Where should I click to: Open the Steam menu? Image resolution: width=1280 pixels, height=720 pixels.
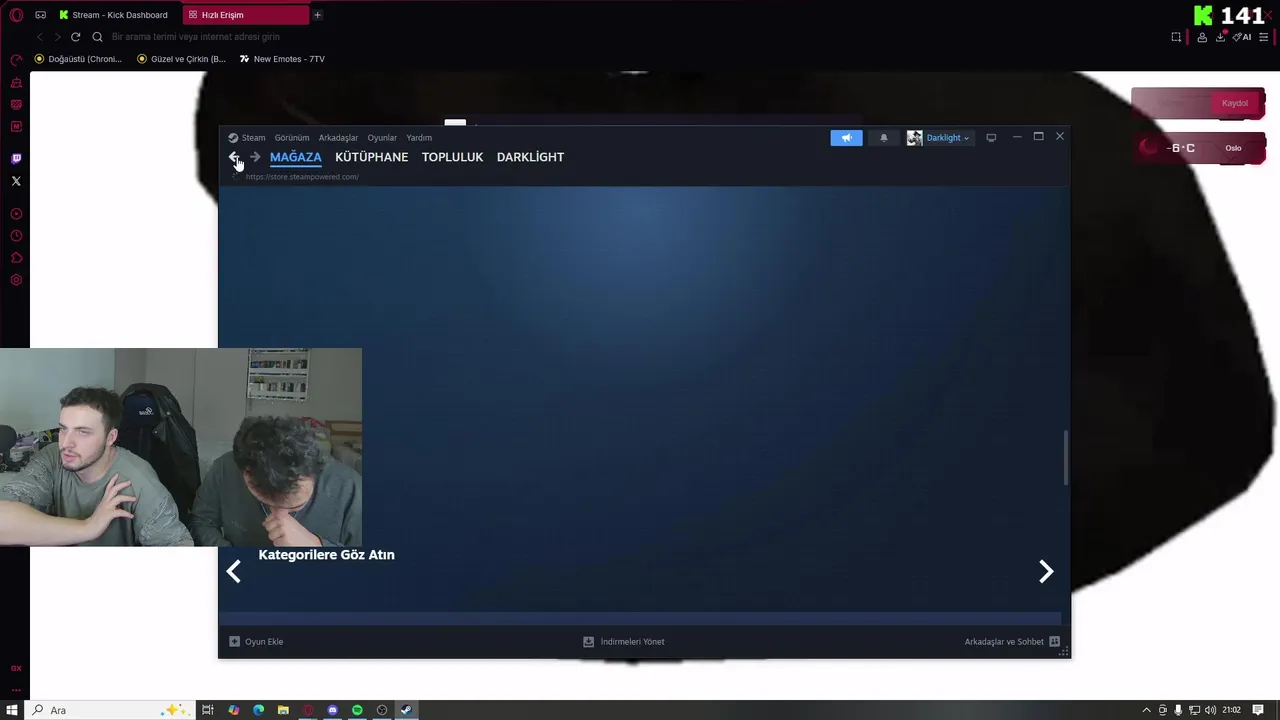coord(253,138)
